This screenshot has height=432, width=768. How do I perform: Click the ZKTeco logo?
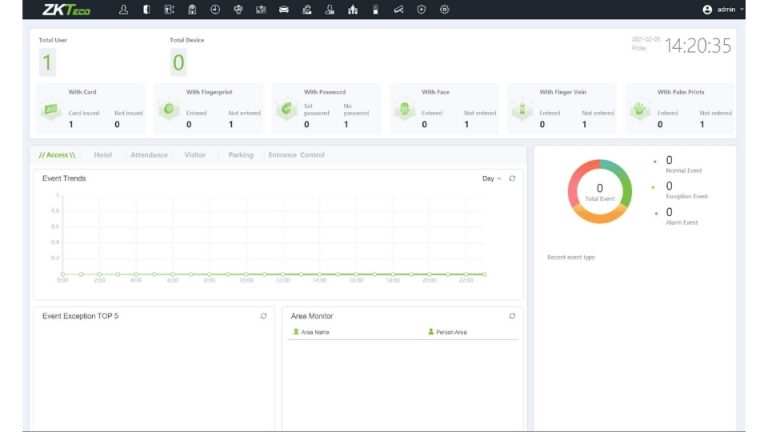[66, 10]
